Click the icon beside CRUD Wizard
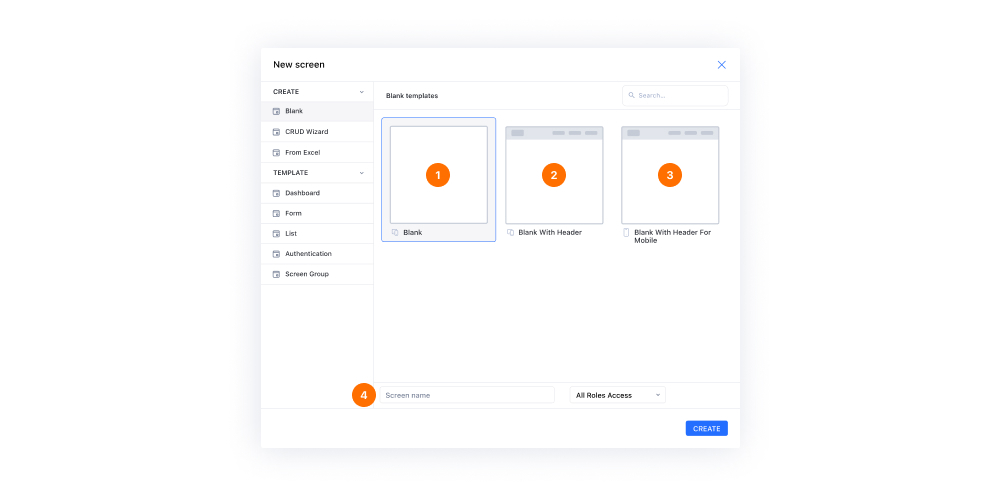Screen dimensions: 1000x496 (x=276, y=132)
